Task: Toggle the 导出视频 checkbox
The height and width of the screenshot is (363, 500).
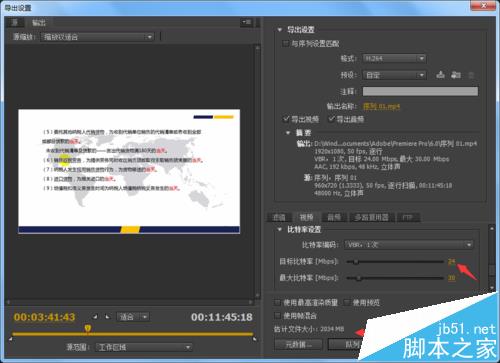Action: (x=286, y=119)
